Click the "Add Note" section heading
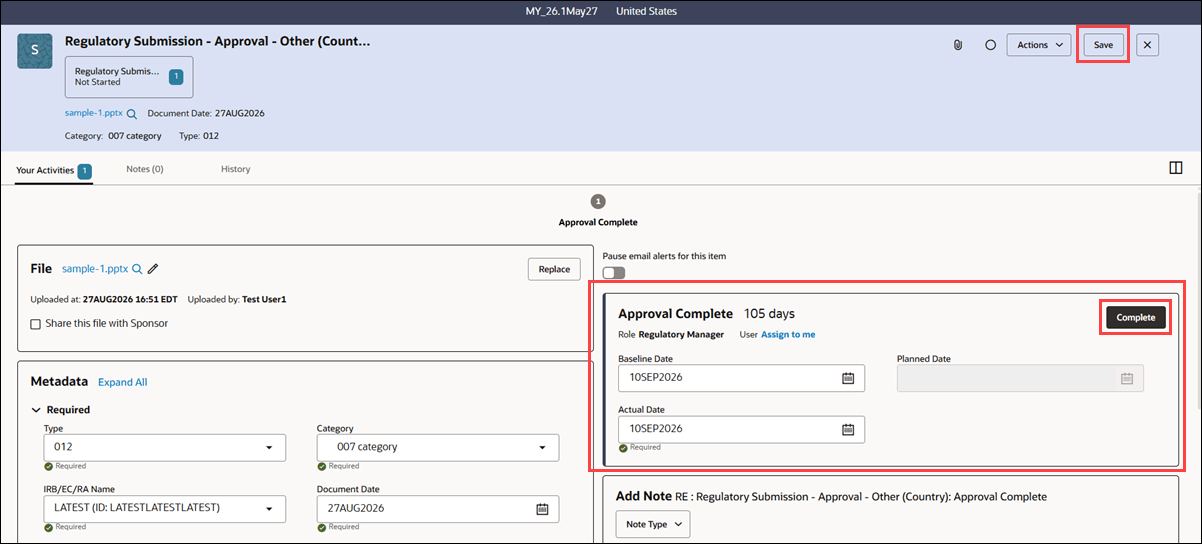This screenshot has height=544, width=1202. pos(643,496)
